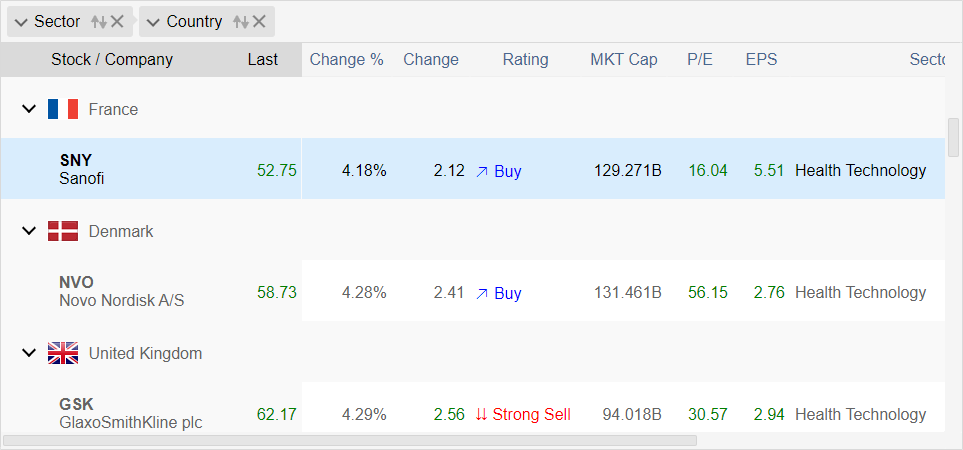This screenshot has width=963, height=450.
Task: Sort by Change % column header
Action: (346, 60)
